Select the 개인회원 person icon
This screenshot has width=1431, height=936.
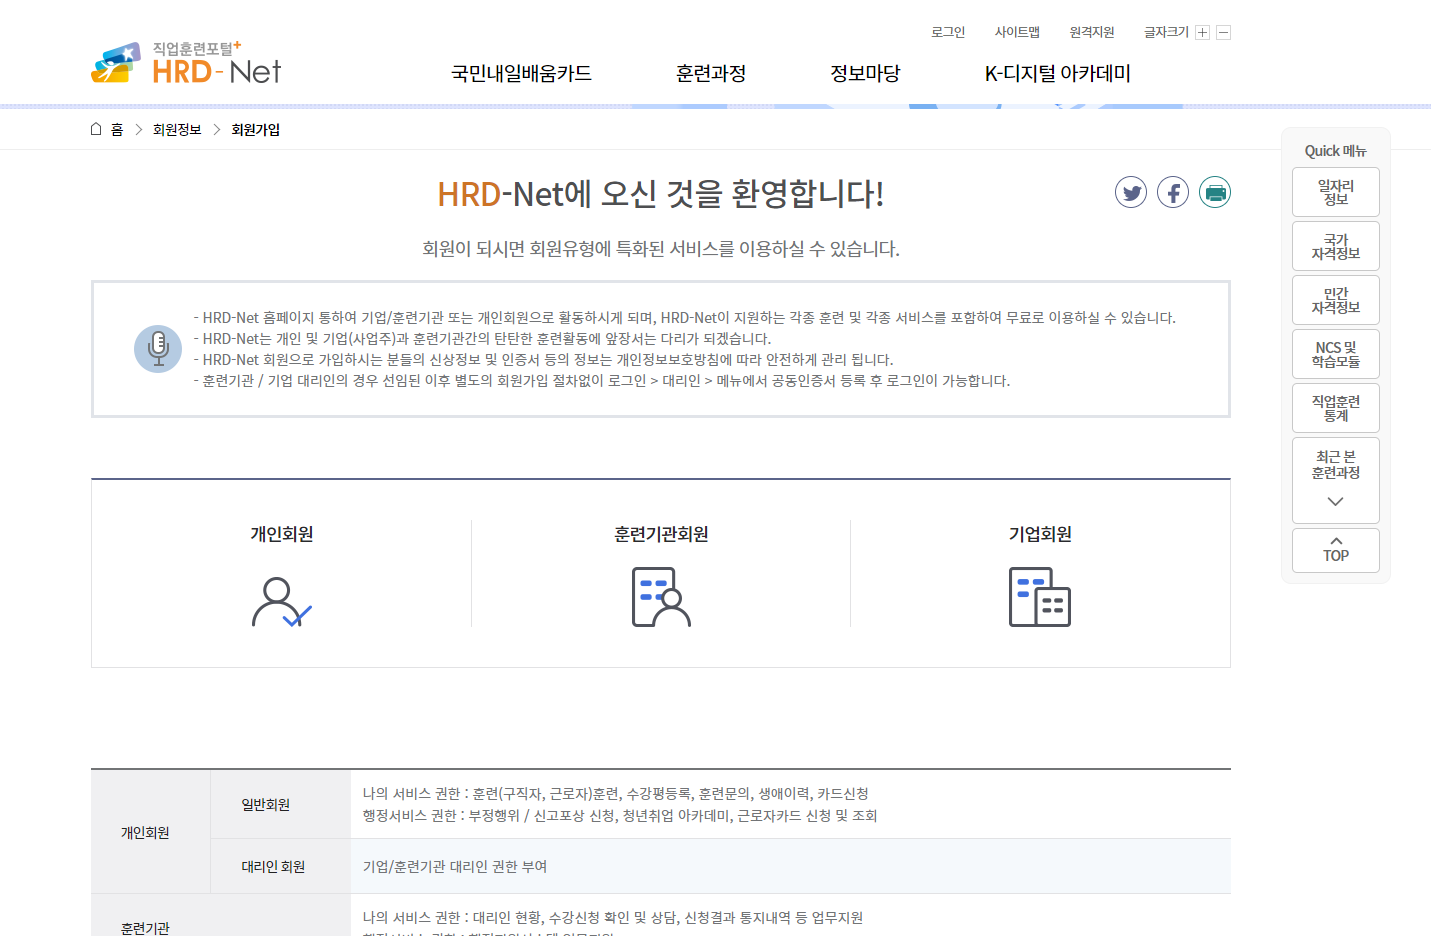[282, 601]
